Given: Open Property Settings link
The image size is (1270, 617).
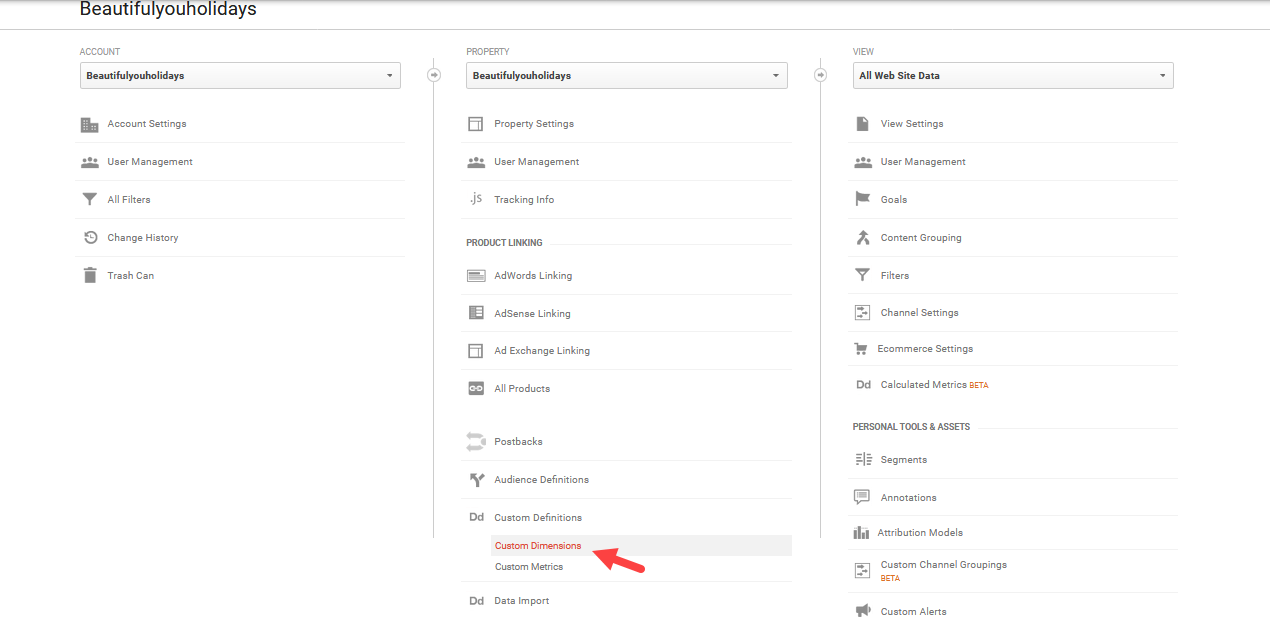Looking at the screenshot, I should point(533,124).
